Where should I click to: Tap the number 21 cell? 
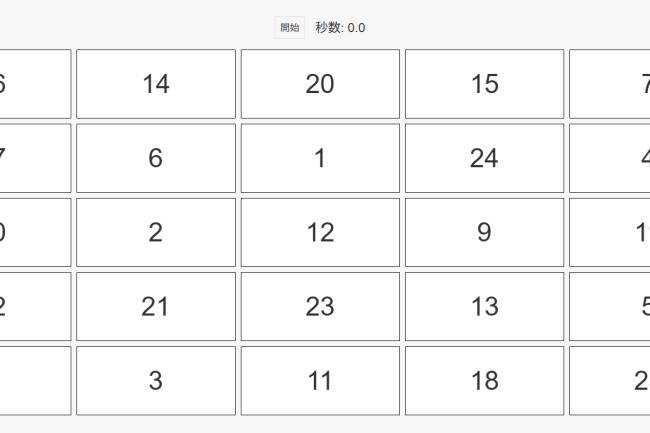156,306
